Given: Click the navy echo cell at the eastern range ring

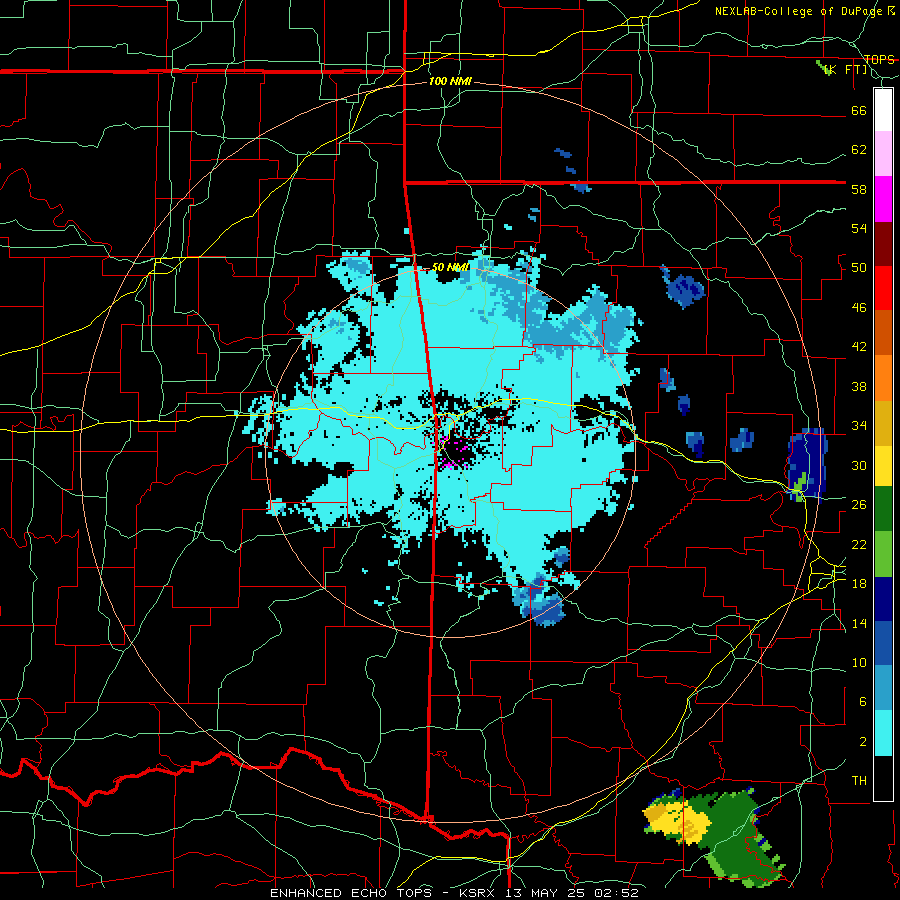Looking at the screenshot, I should coord(808,464).
